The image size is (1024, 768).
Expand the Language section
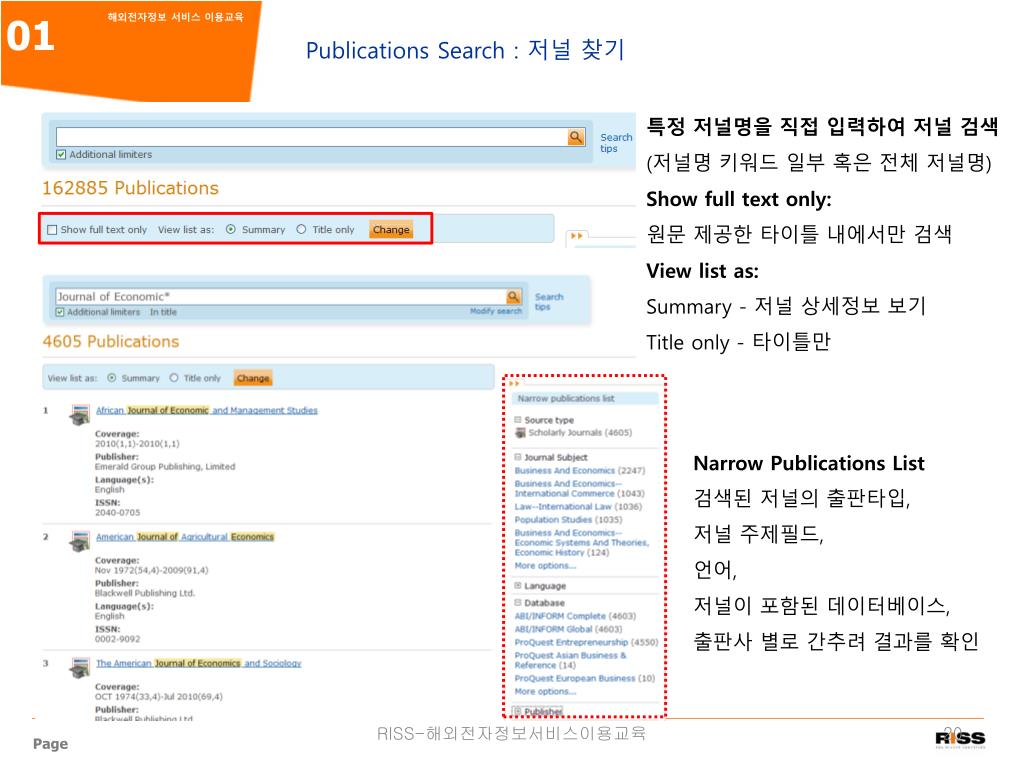[x=518, y=586]
